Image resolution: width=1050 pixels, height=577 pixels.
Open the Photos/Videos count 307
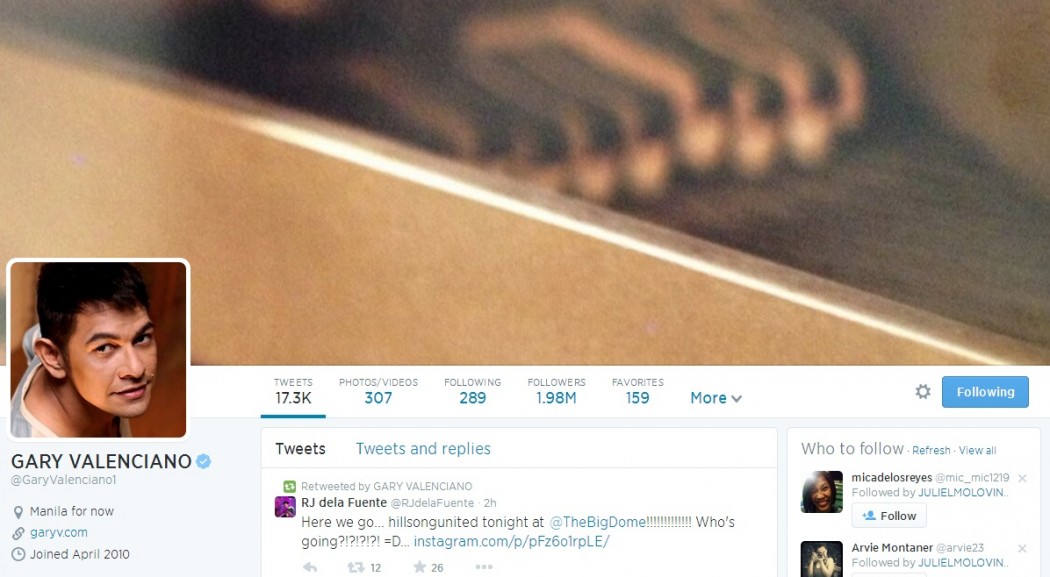pyautogui.click(x=378, y=391)
